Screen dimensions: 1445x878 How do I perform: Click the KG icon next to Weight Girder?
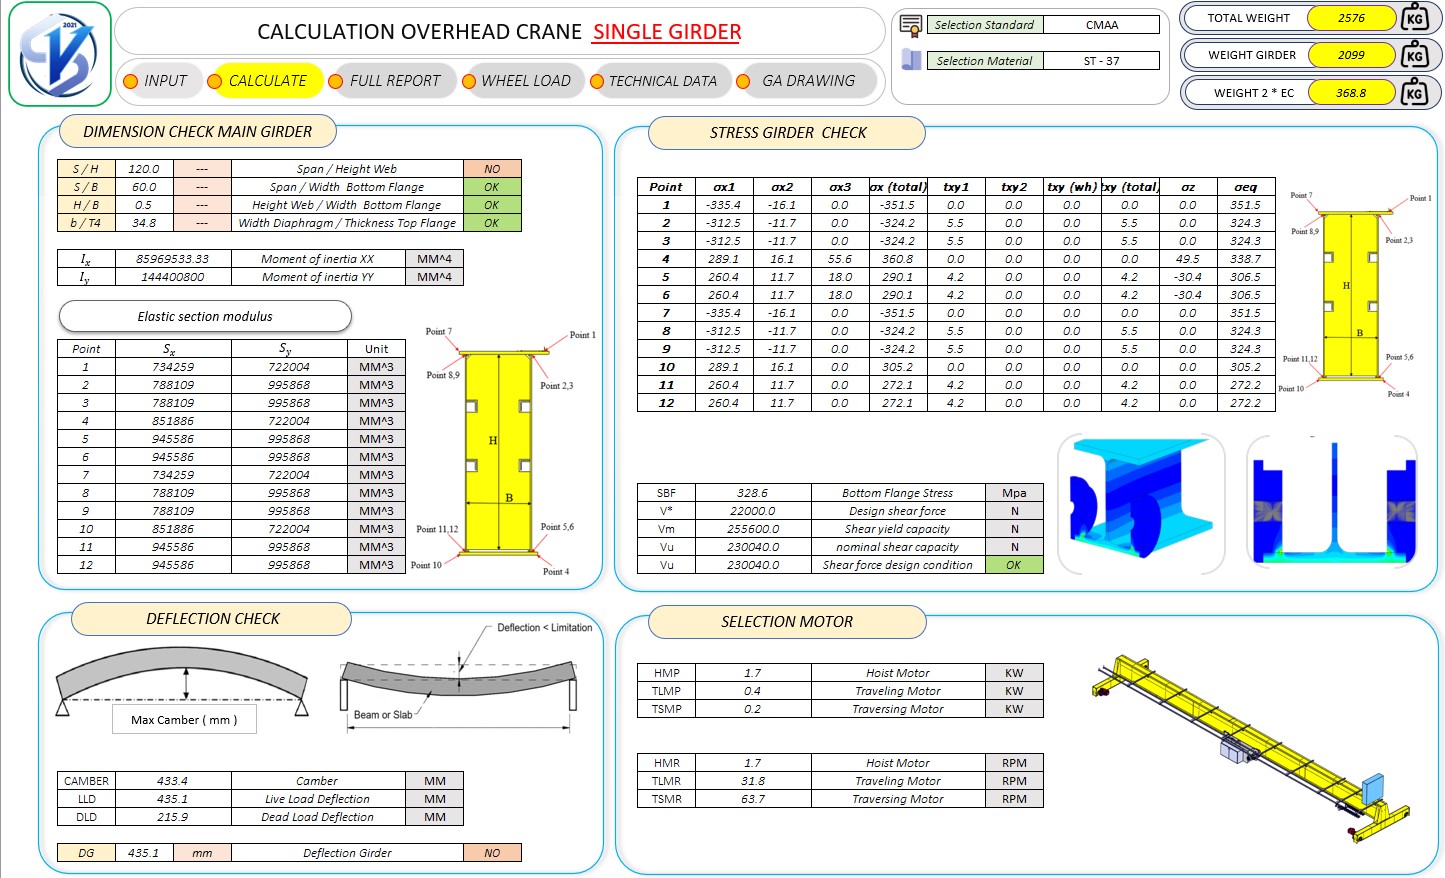pos(1414,55)
